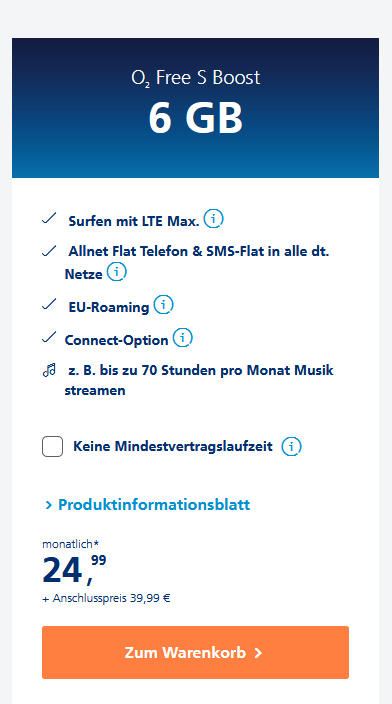Show EU-Roaming info tooltip icon

point(163,305)
